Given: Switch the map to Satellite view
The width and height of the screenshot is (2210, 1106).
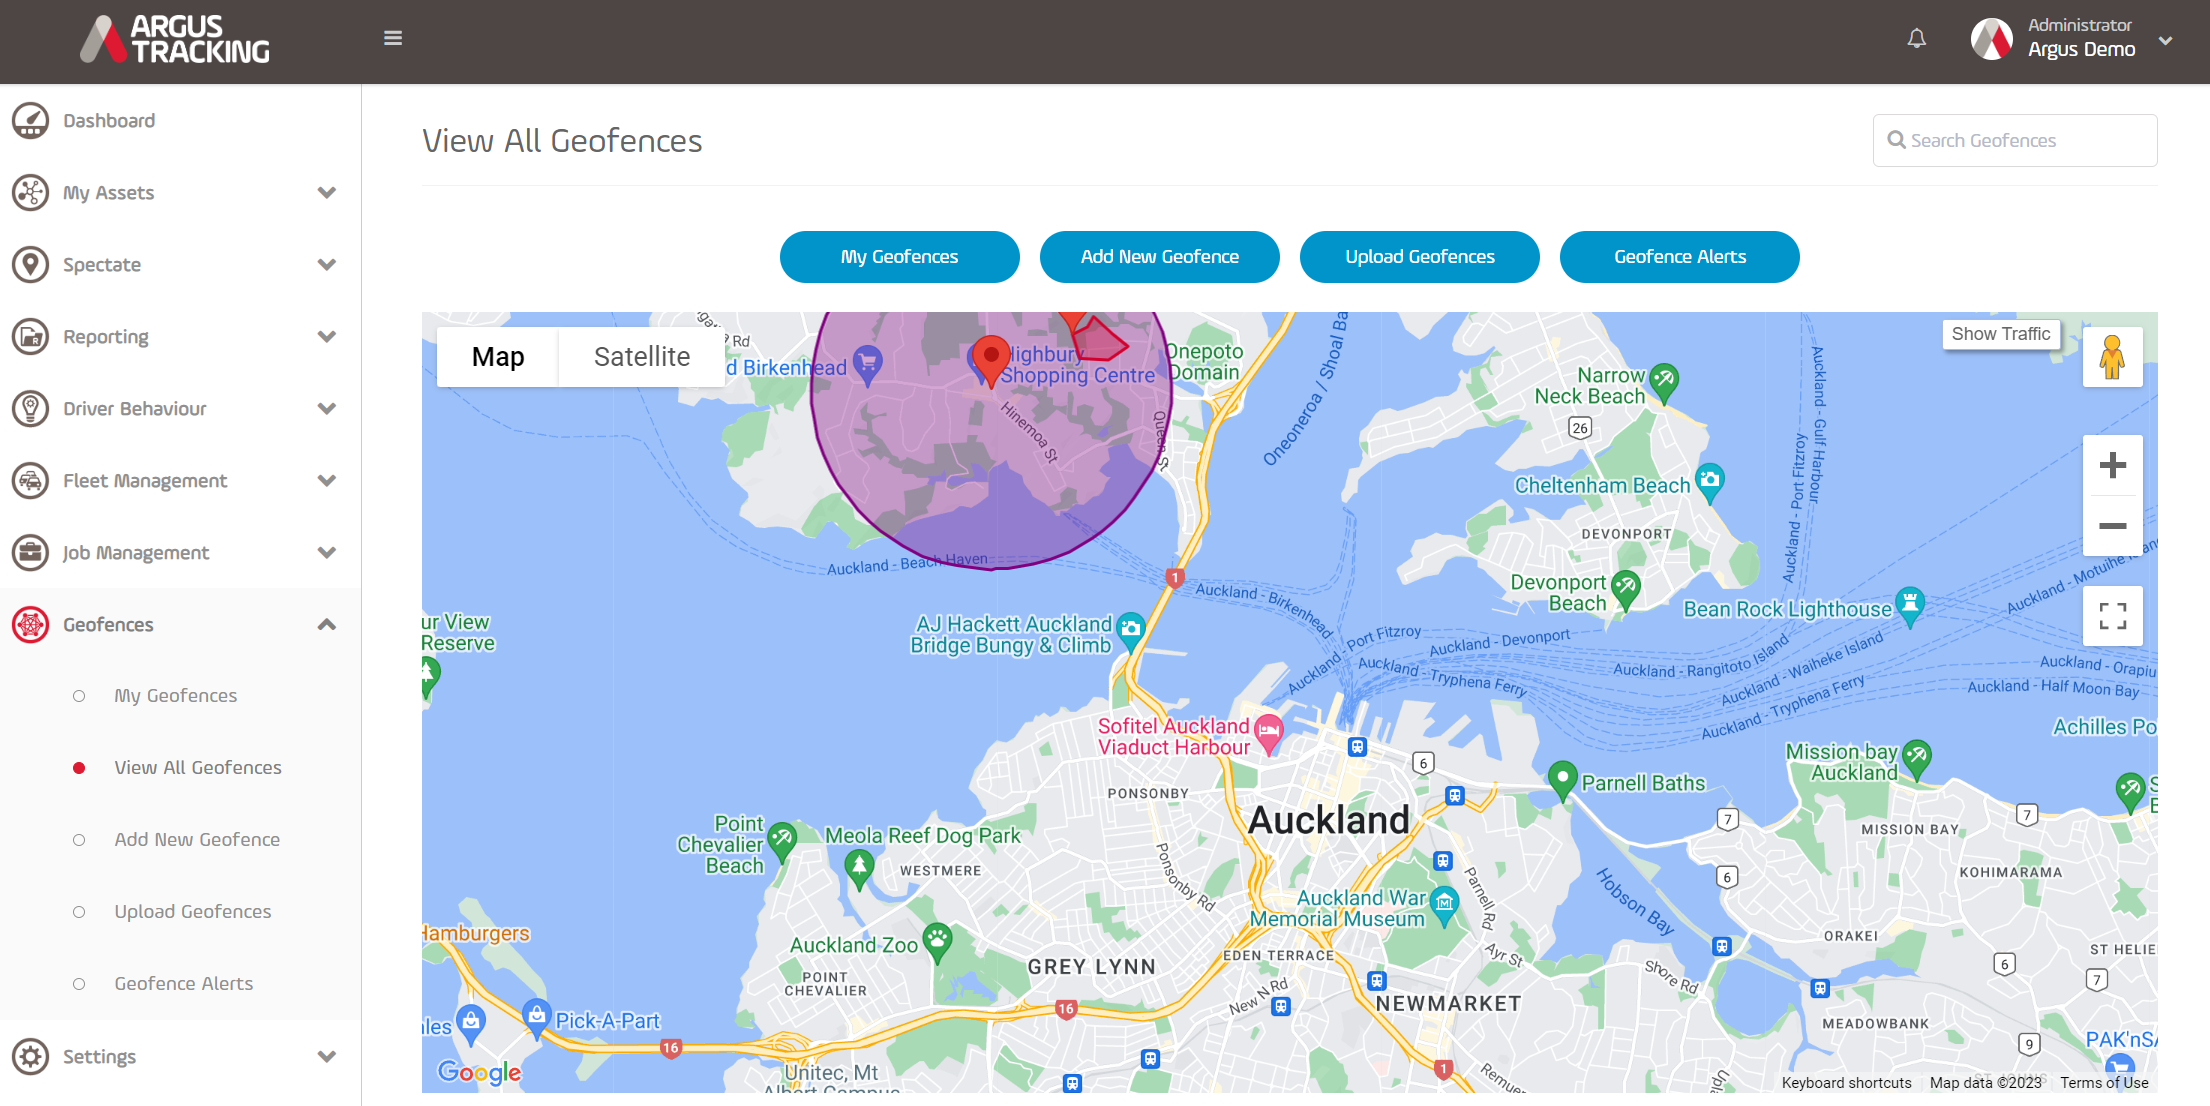Looking at the screenshot, I should click(x=642, y=357).
